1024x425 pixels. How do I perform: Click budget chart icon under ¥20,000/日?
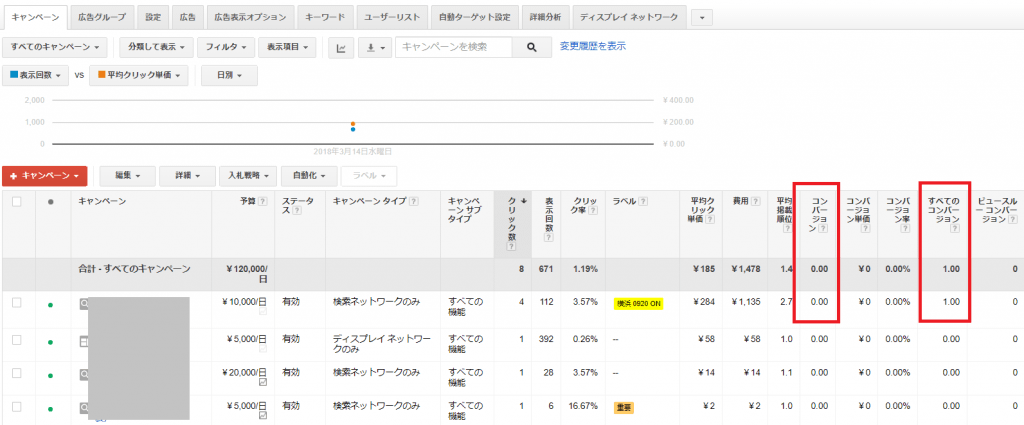click(263, 382)
